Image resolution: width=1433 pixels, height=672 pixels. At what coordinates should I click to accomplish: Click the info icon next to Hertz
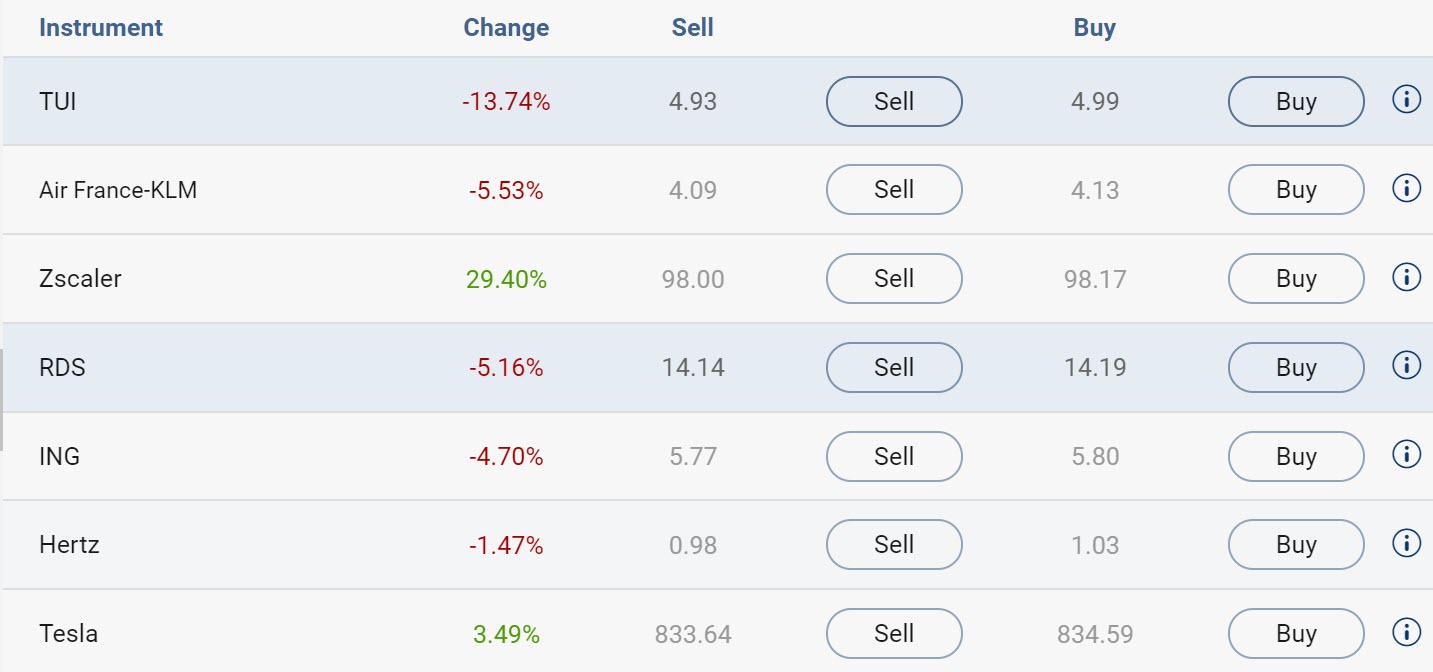tap(1406, 543)
